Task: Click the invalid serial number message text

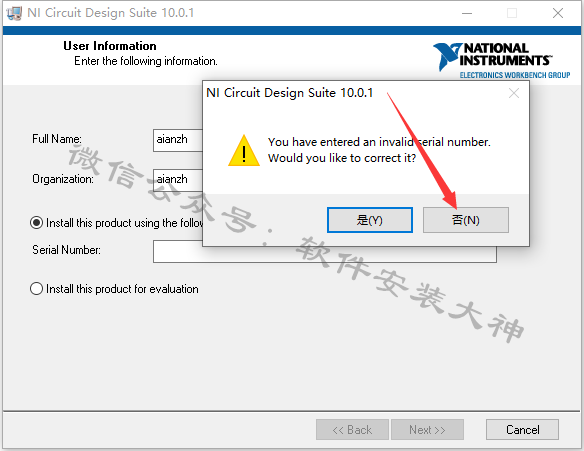Action: tap(379, 150)
